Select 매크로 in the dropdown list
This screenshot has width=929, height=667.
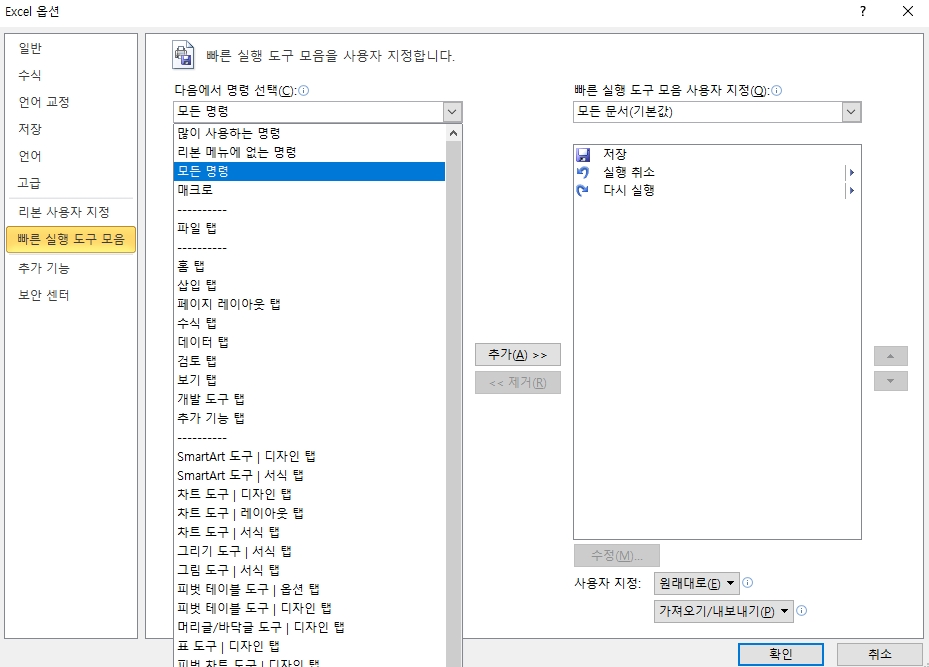pos(309,190)
